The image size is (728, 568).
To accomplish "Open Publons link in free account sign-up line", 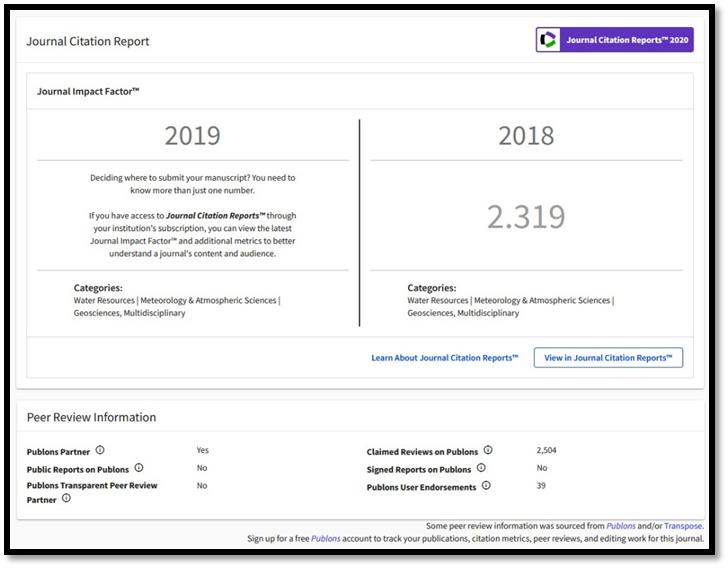I will pos(325,539).
